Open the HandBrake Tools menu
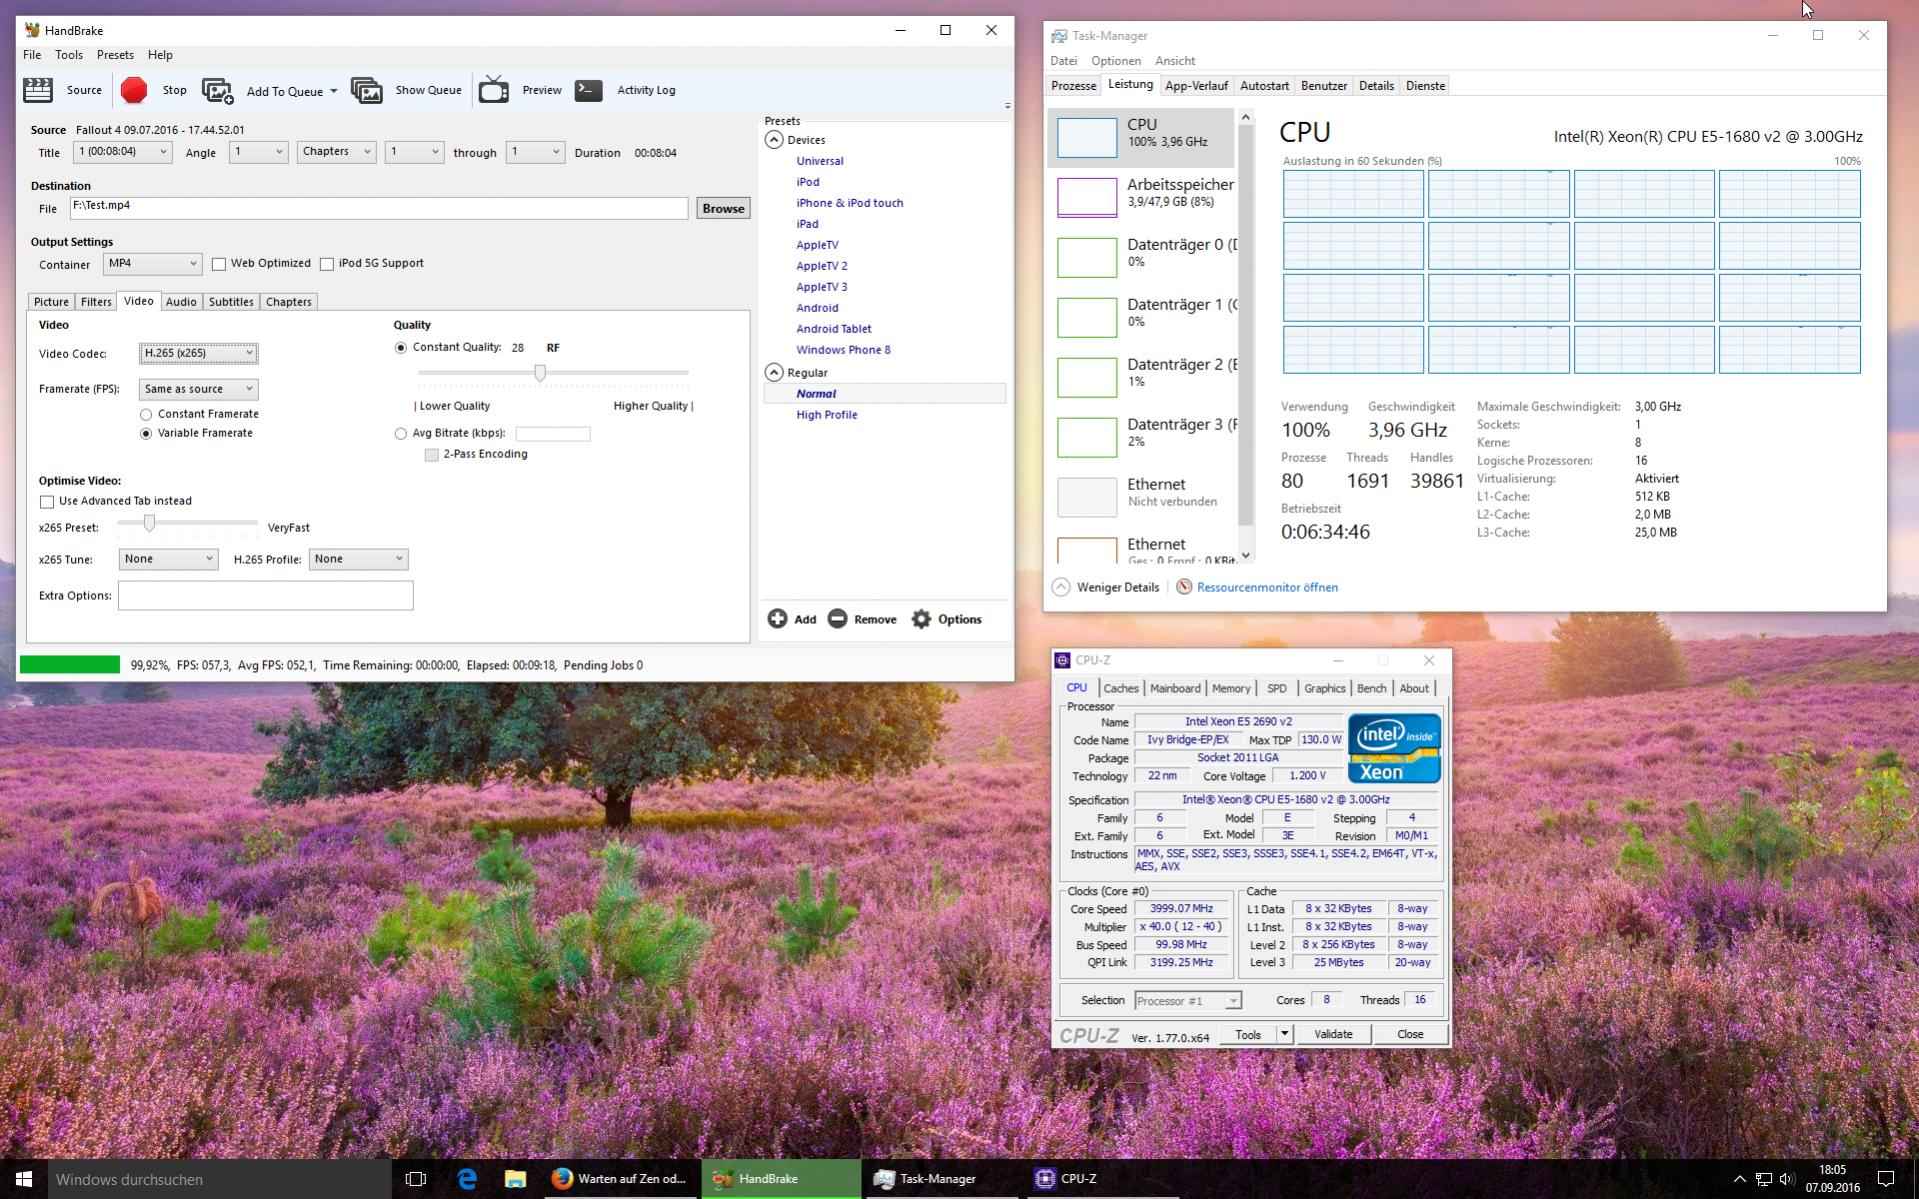 tap(69, 55)
